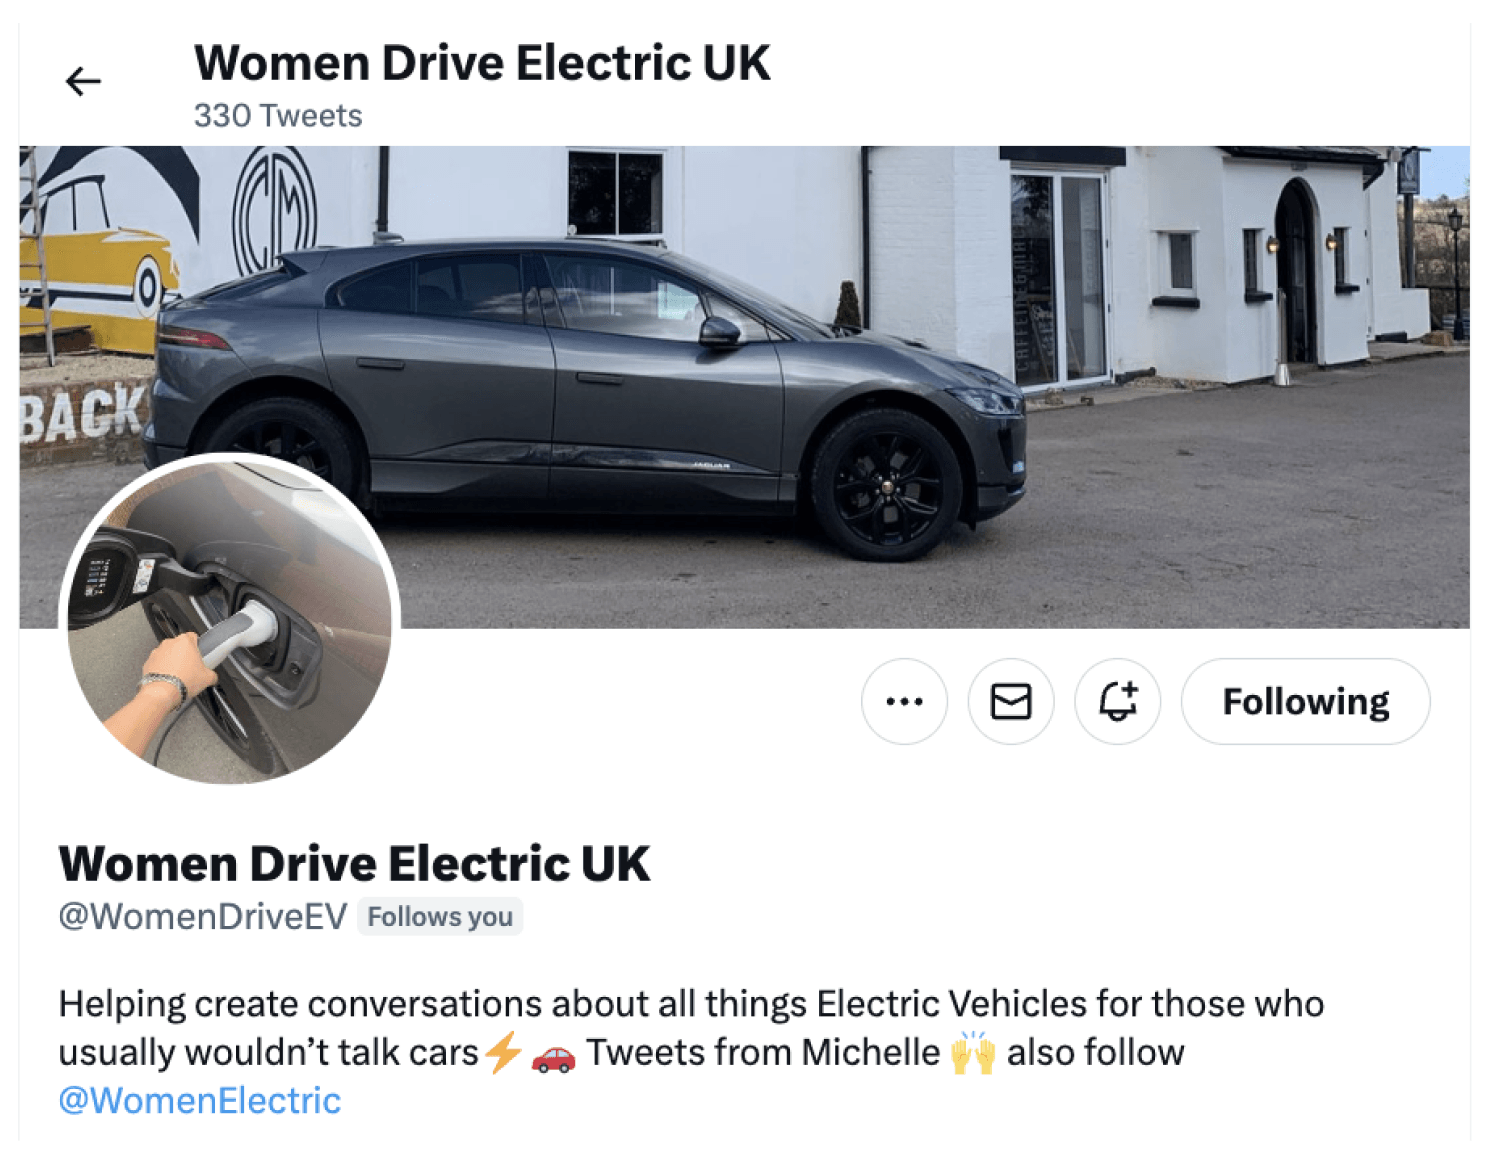Click the Follows you badge

tap(440, 916)
